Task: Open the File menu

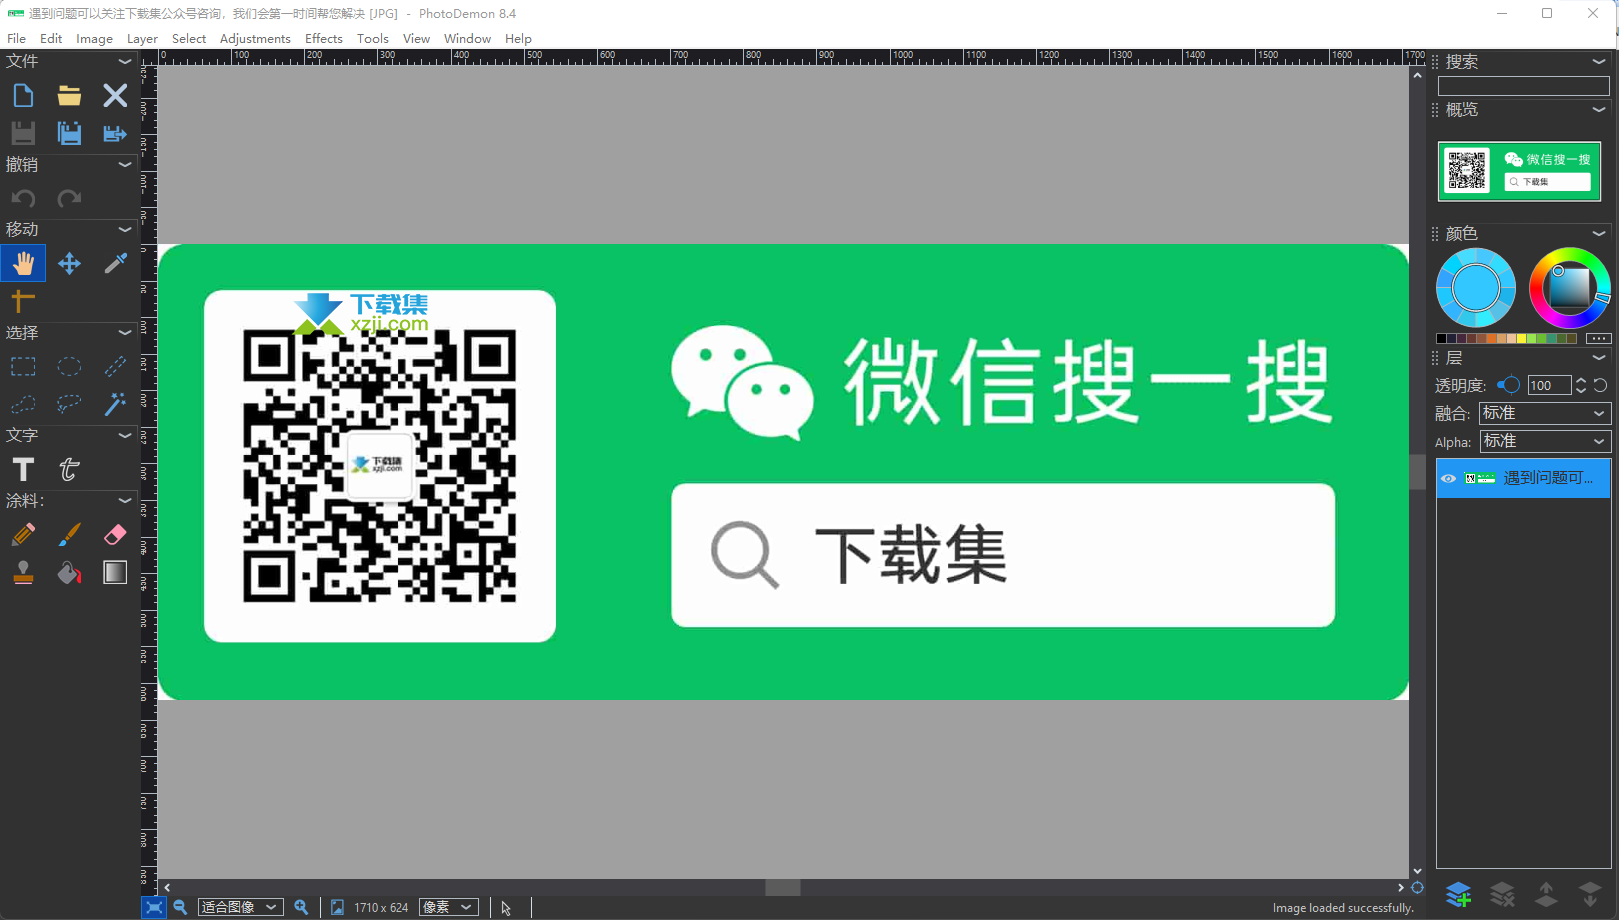Action: click(x=16, y=38)
